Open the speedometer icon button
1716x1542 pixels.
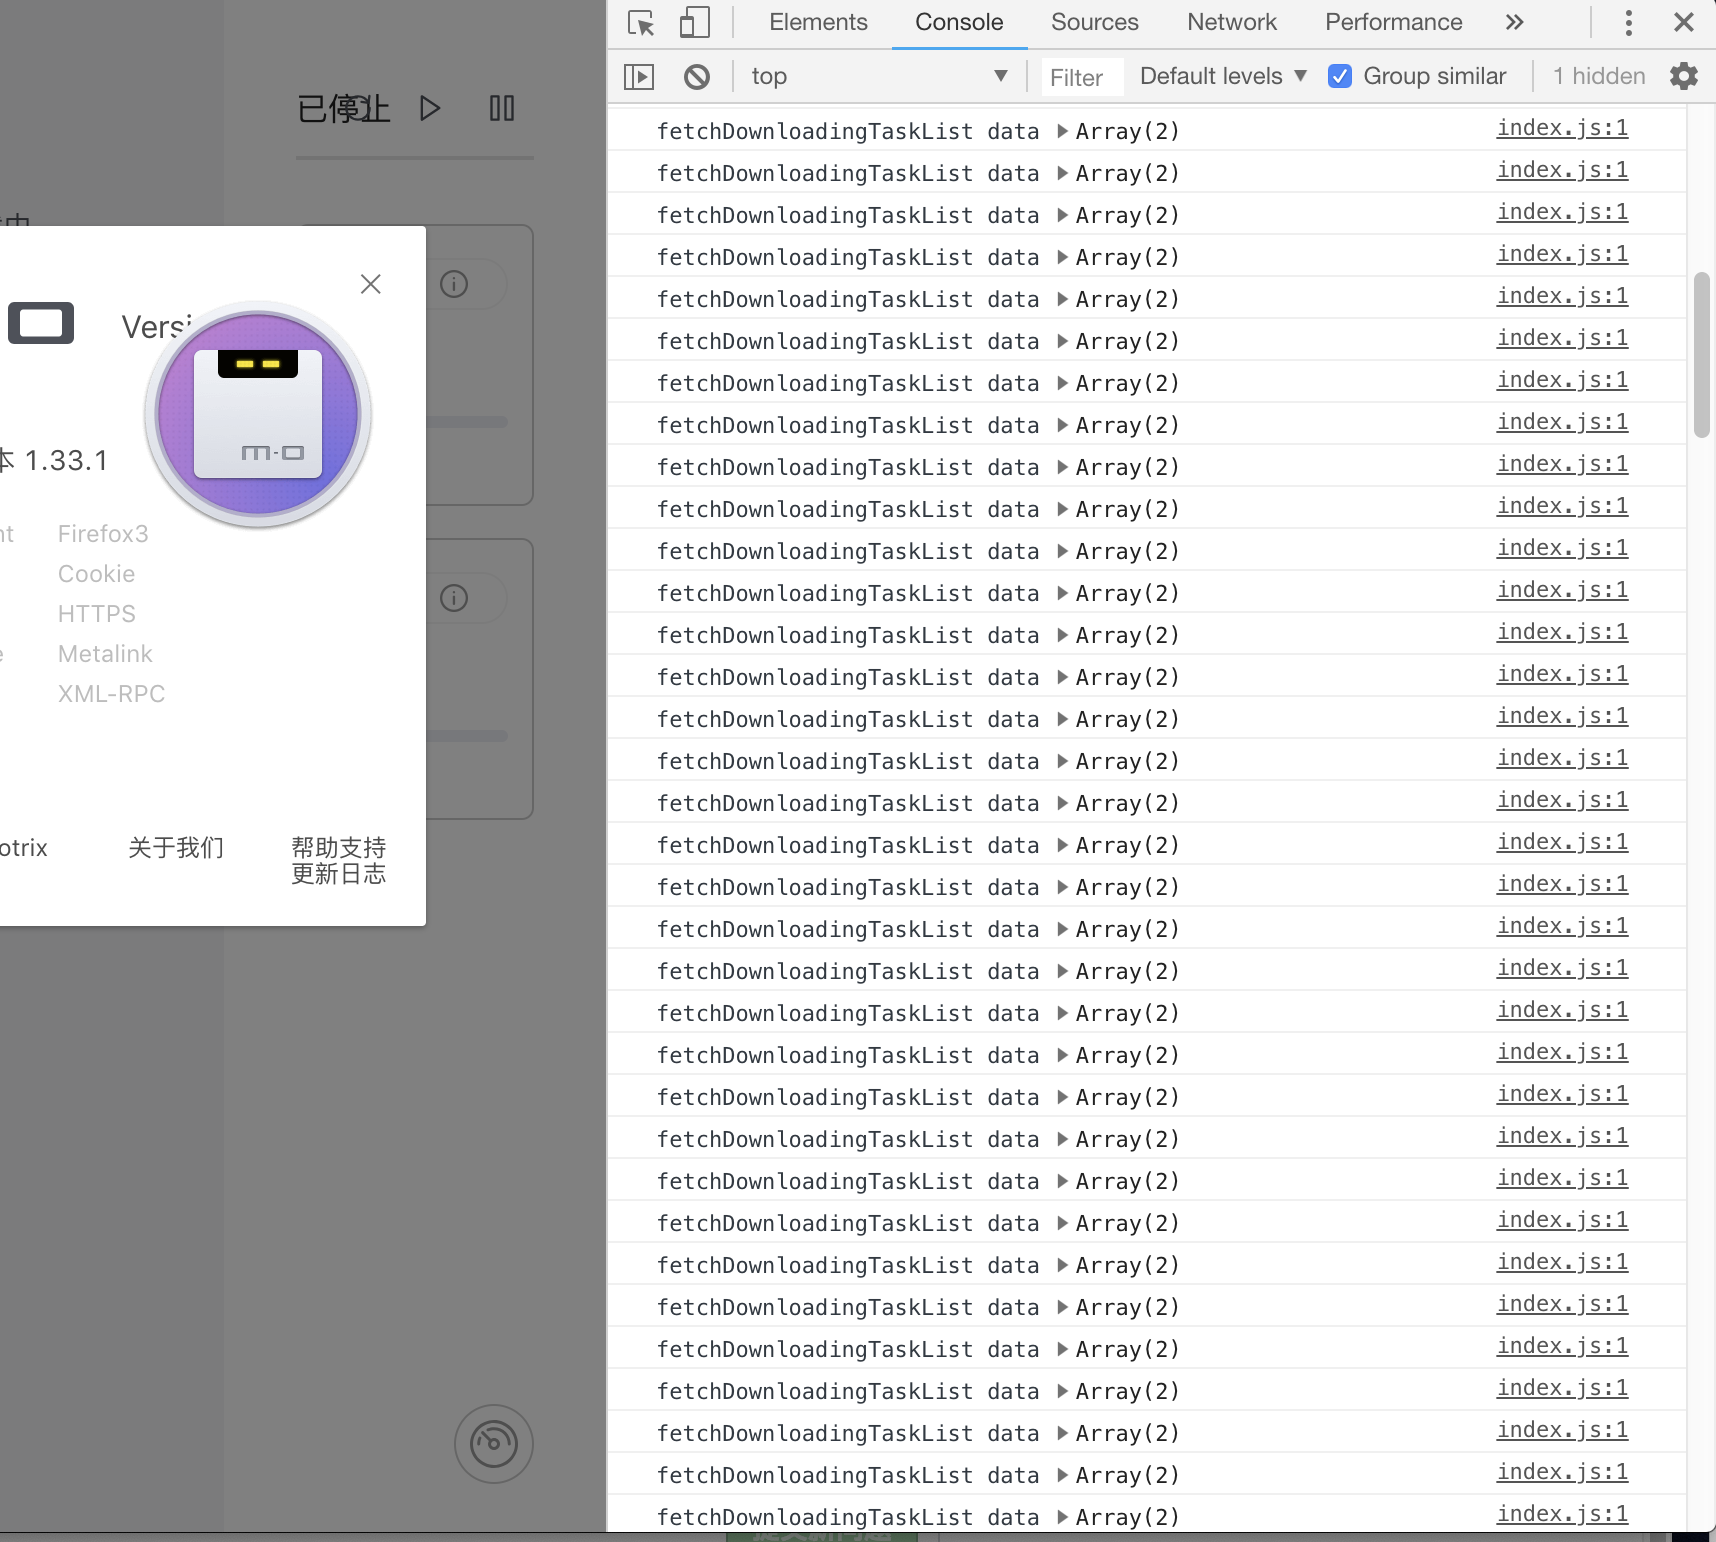click(494, 1444)
